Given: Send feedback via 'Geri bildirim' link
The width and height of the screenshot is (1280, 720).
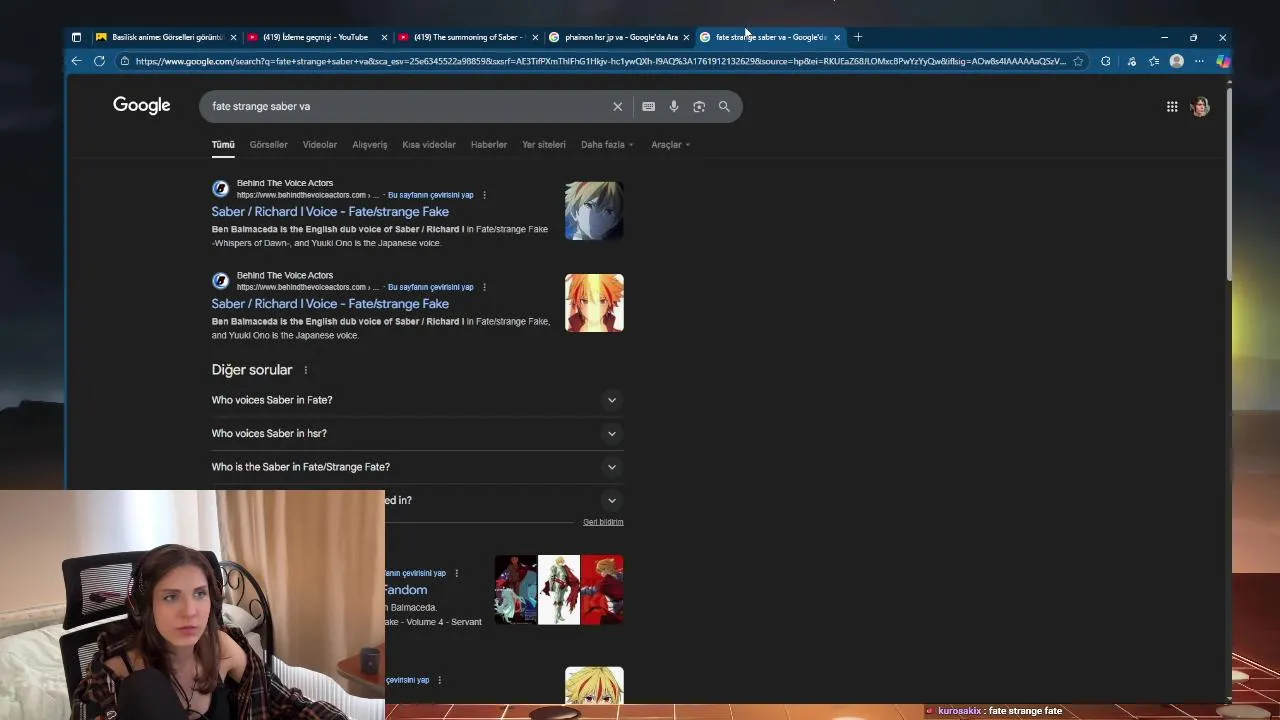Looking at the screenshot, I should coord(603,522).
